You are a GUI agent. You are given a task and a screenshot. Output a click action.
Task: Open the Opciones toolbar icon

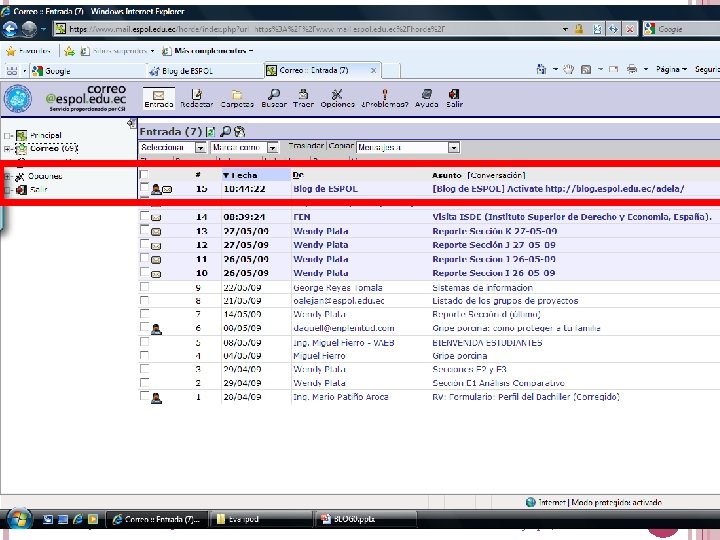[x=338, y=98]
